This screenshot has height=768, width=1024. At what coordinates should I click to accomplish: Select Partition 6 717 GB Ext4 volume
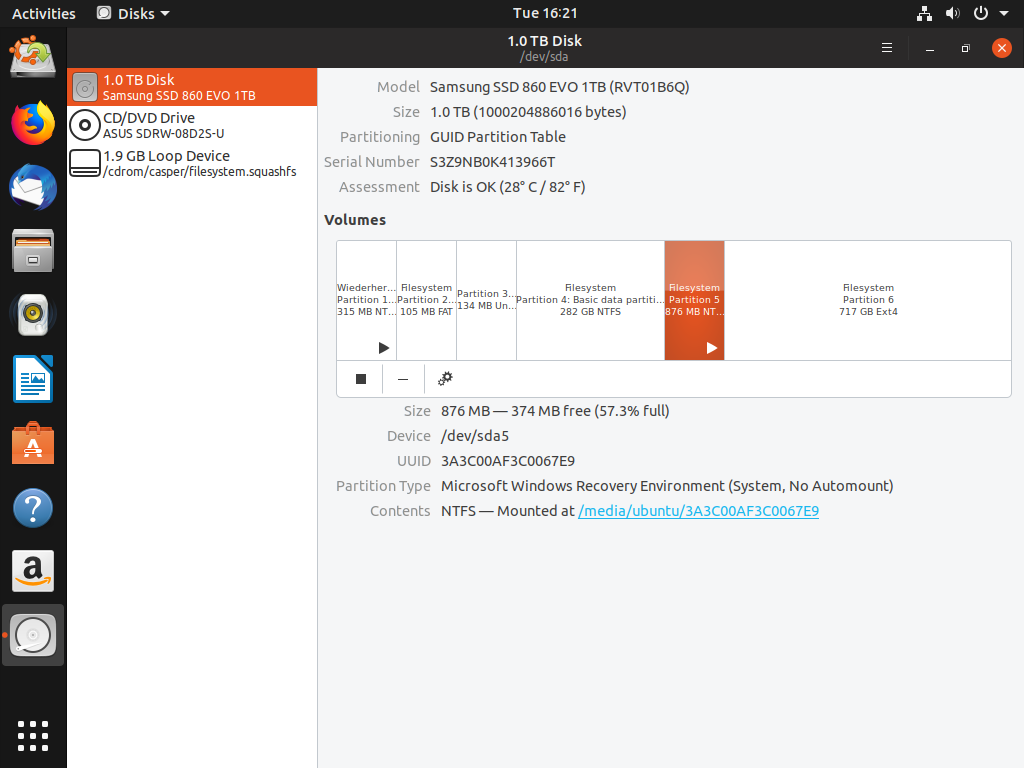click(868, 300)
